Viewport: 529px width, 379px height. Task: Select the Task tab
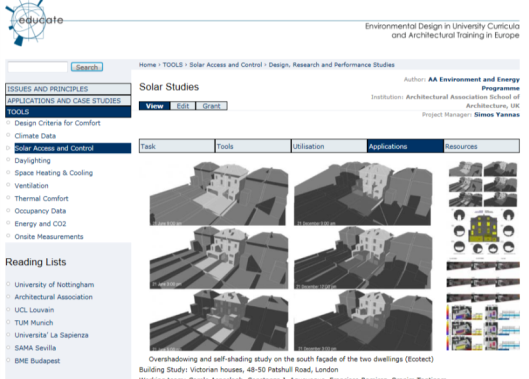click(x=177, y=146)
